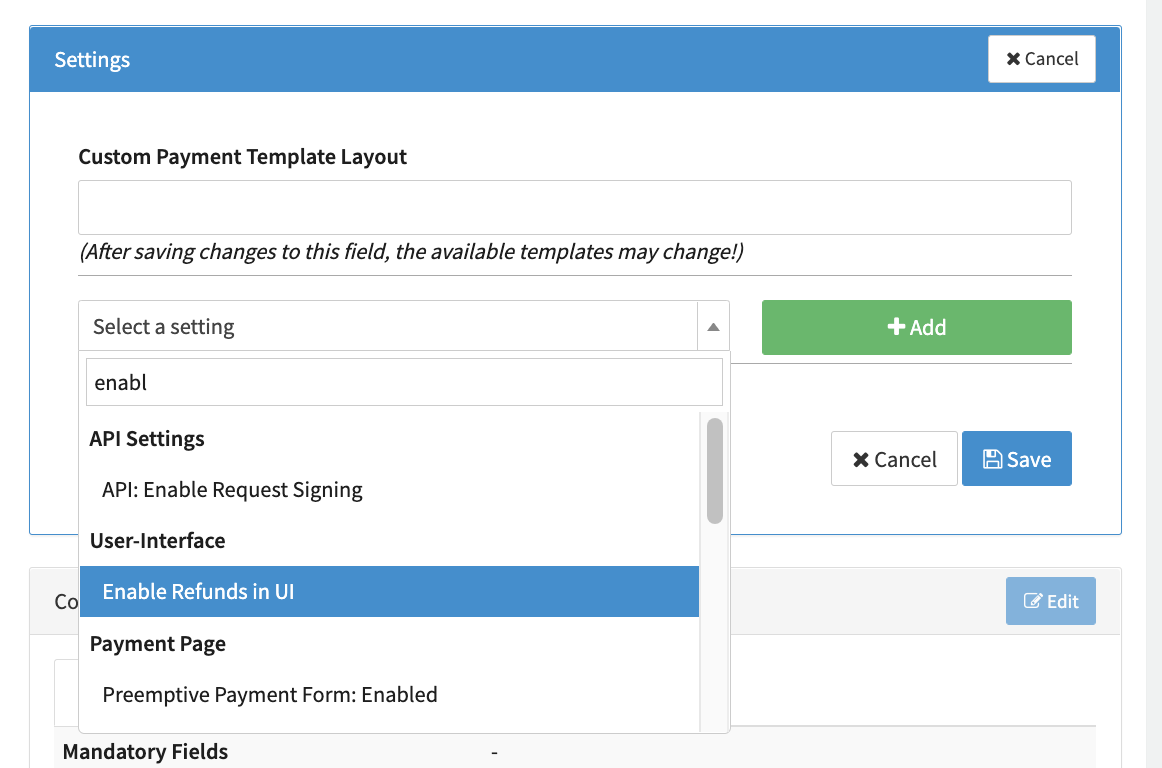Pick "Preemptive Payment Form: Enabled" option
1162x768 pixels.
tap(270, 694)
